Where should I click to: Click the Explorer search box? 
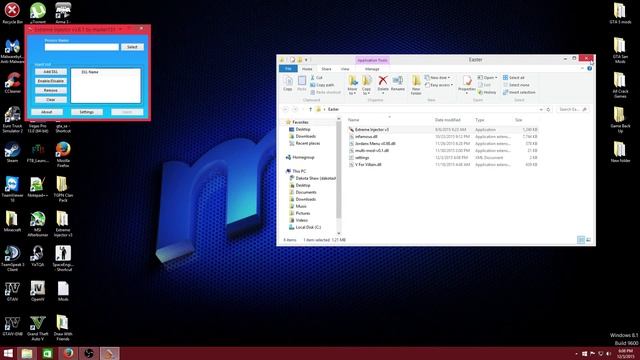tap(572, 109)
